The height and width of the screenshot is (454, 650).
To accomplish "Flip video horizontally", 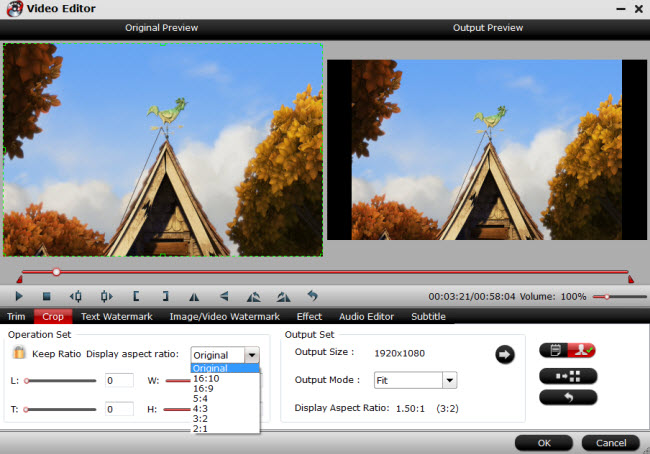I will point(194,296).
